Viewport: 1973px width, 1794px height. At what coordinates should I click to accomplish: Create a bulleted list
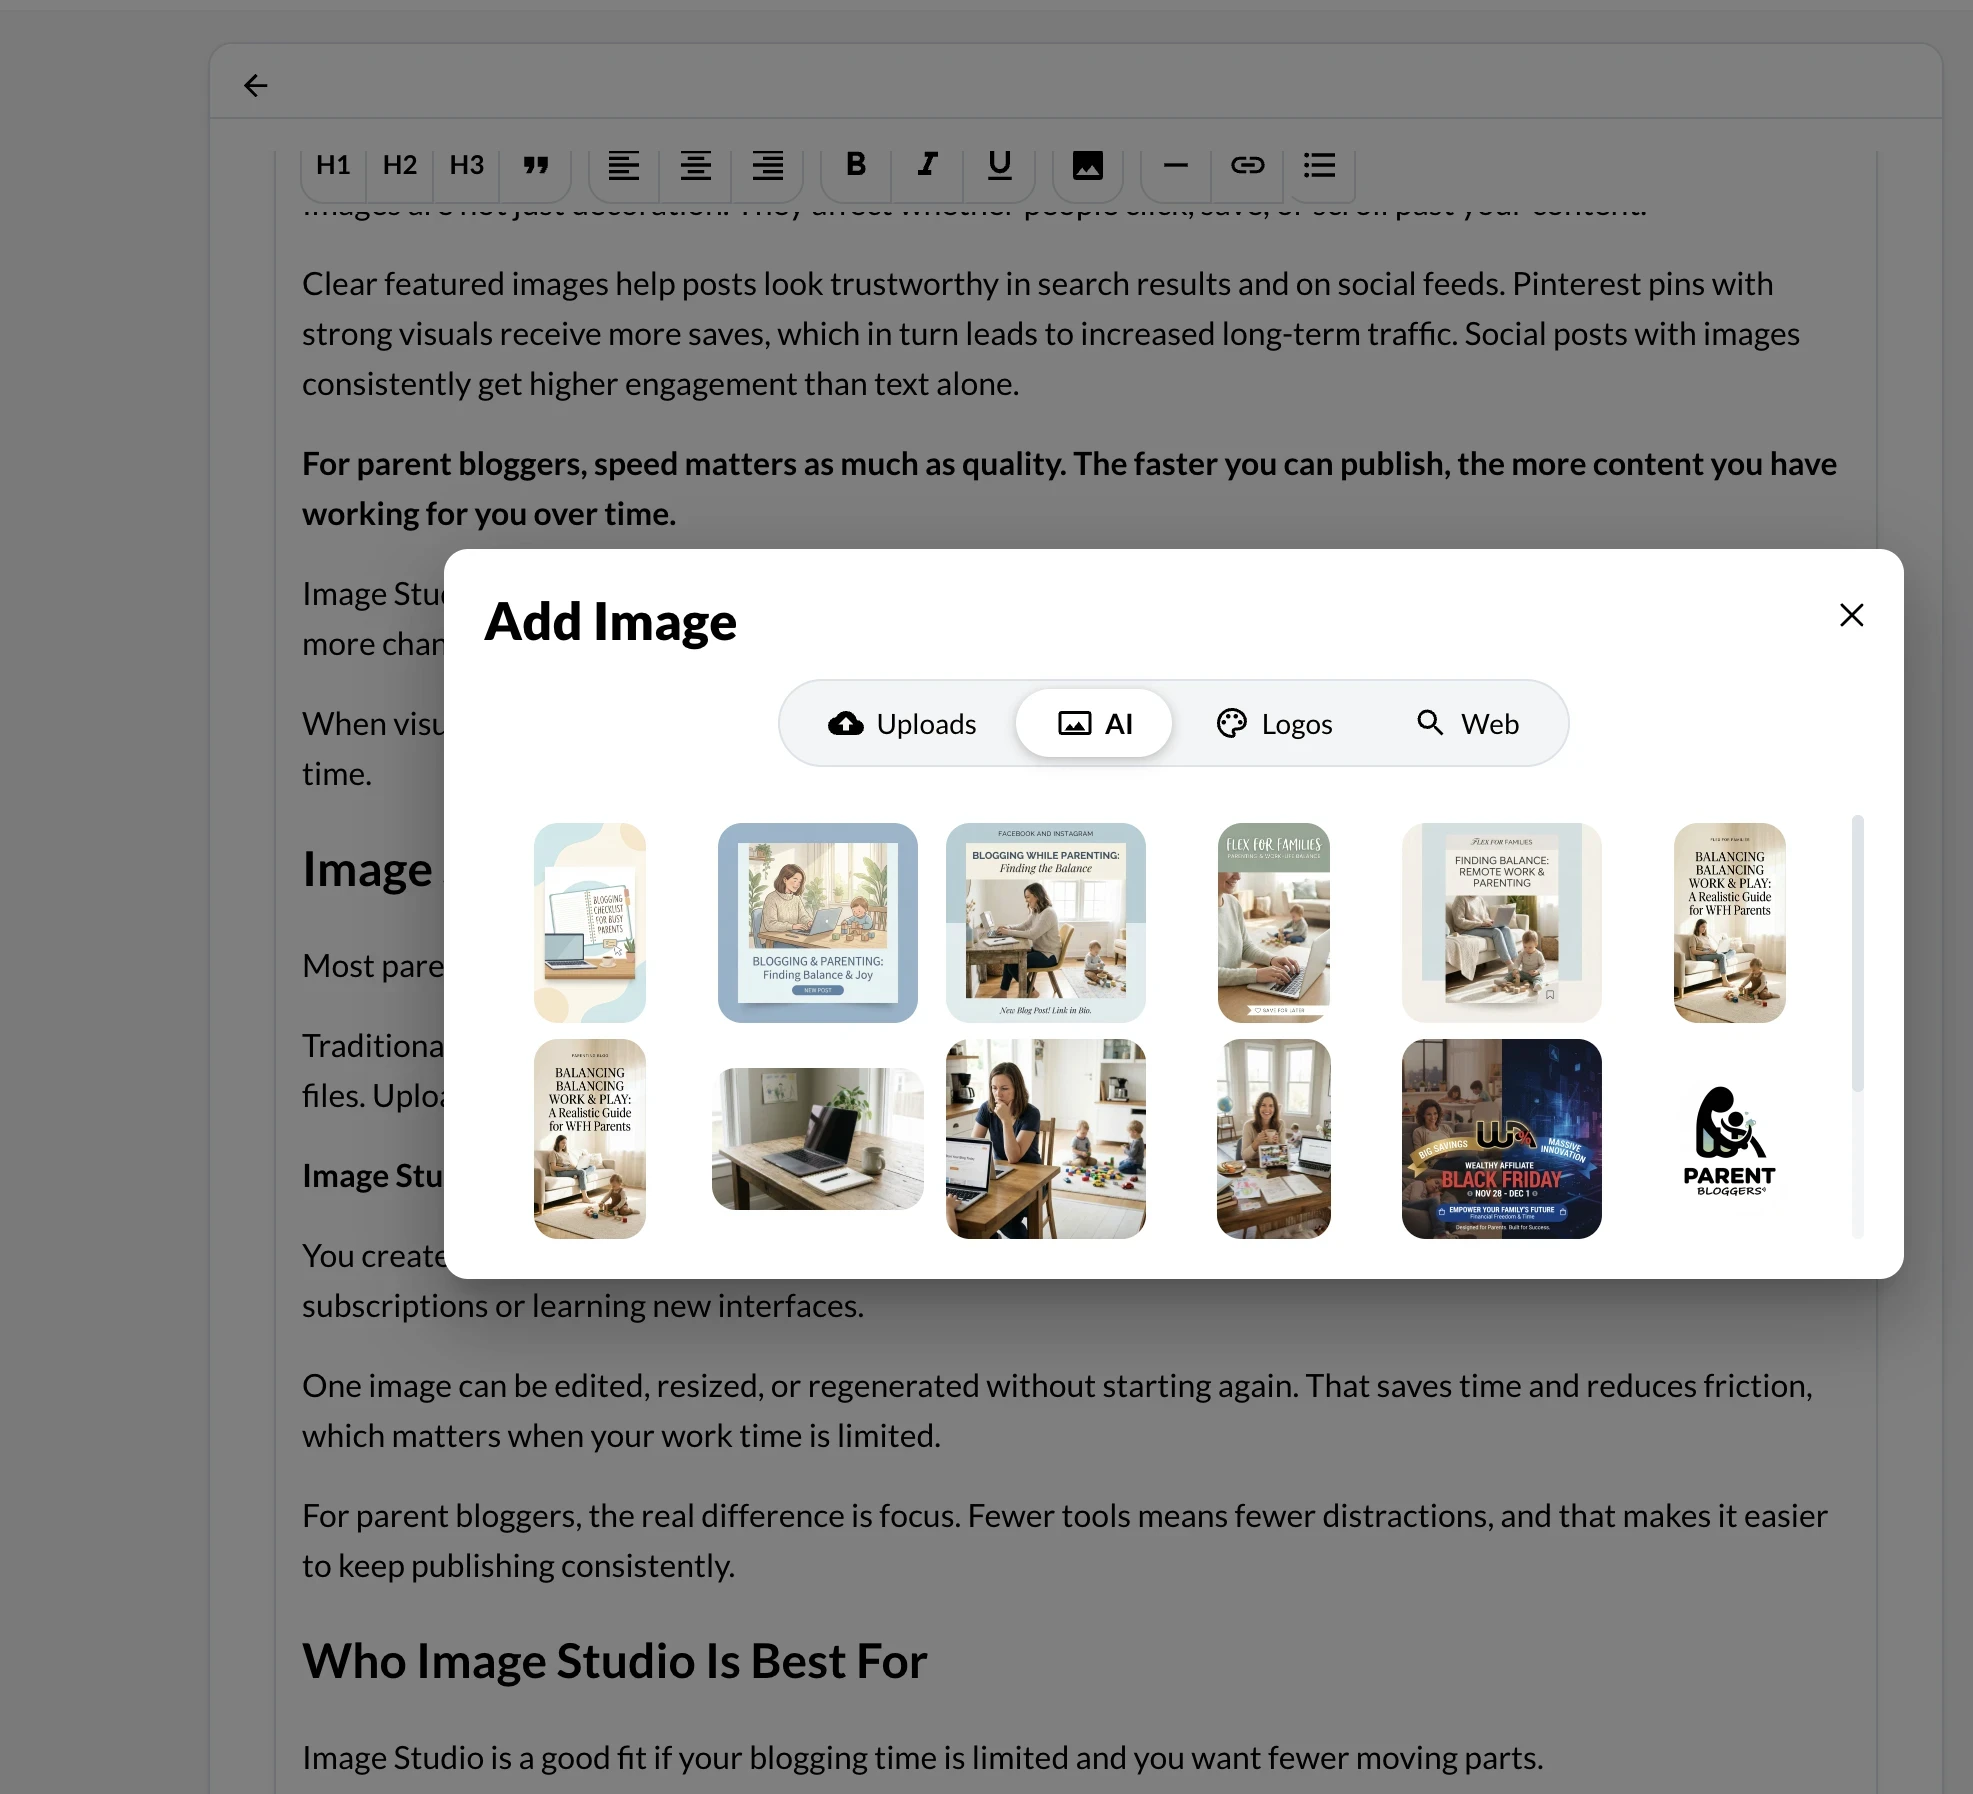[x=1320, y=165]
